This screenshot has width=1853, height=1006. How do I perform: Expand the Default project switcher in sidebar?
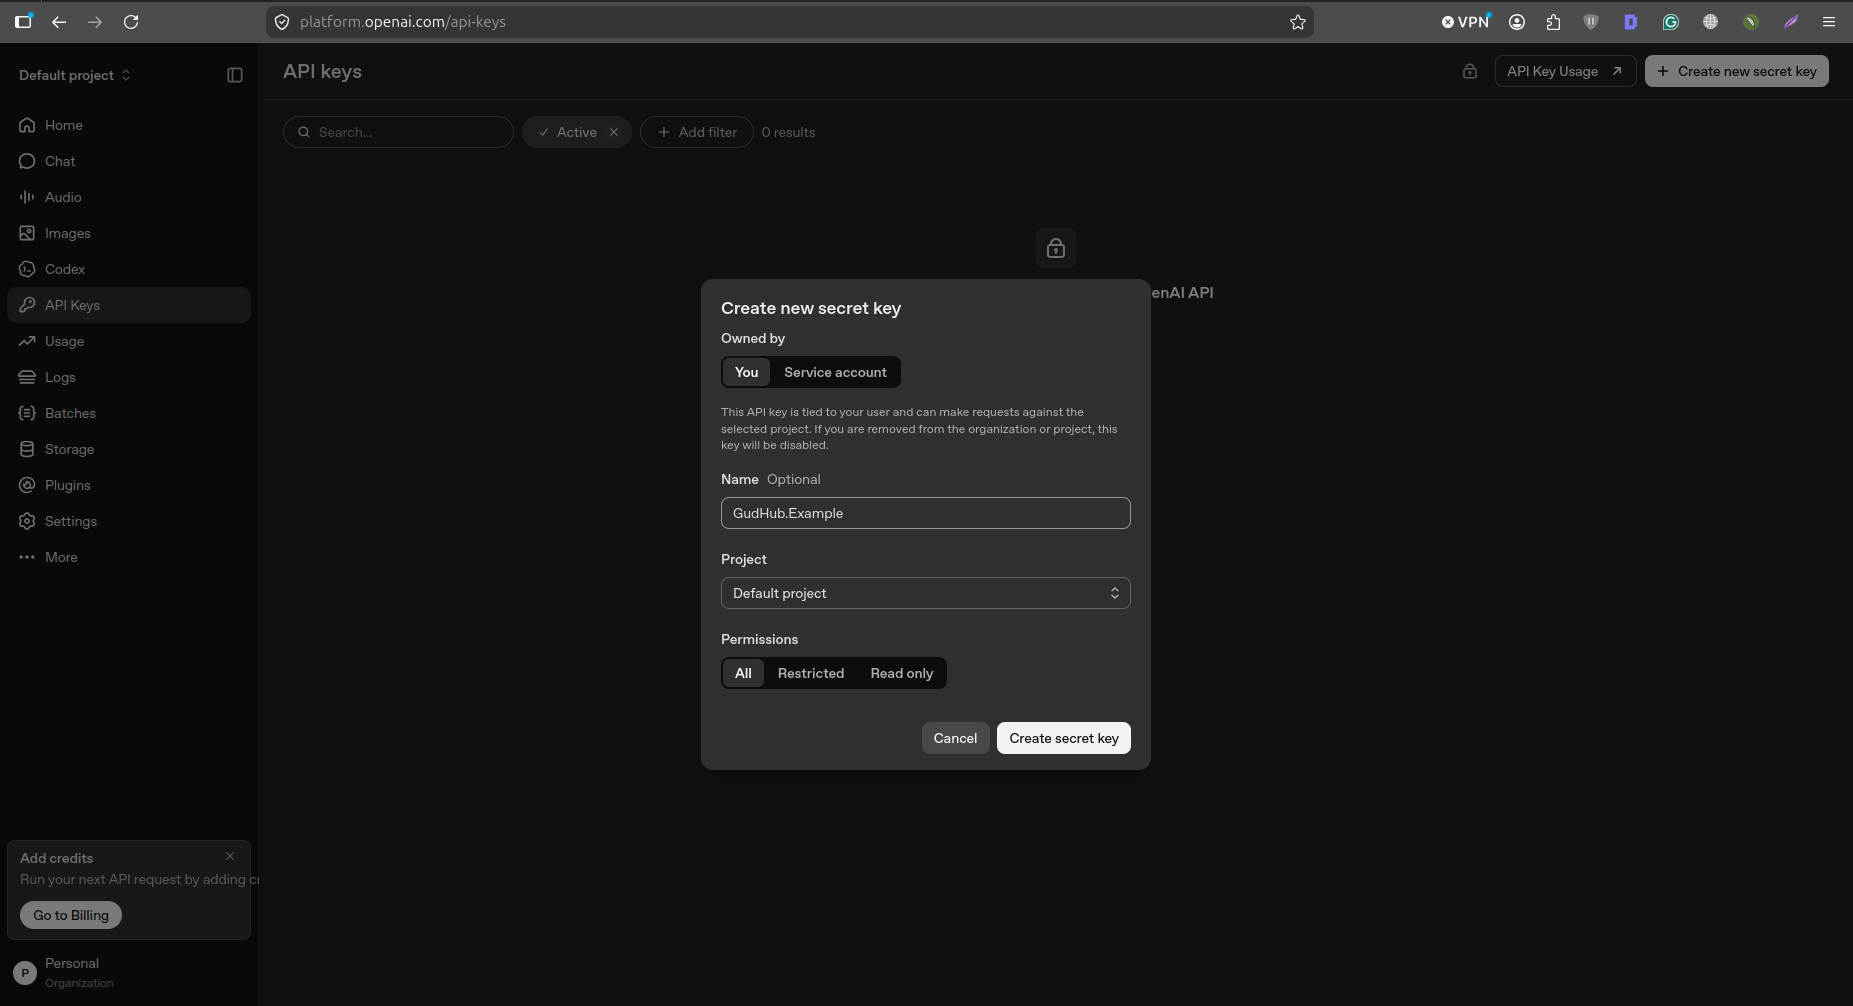tap(75, 75)
